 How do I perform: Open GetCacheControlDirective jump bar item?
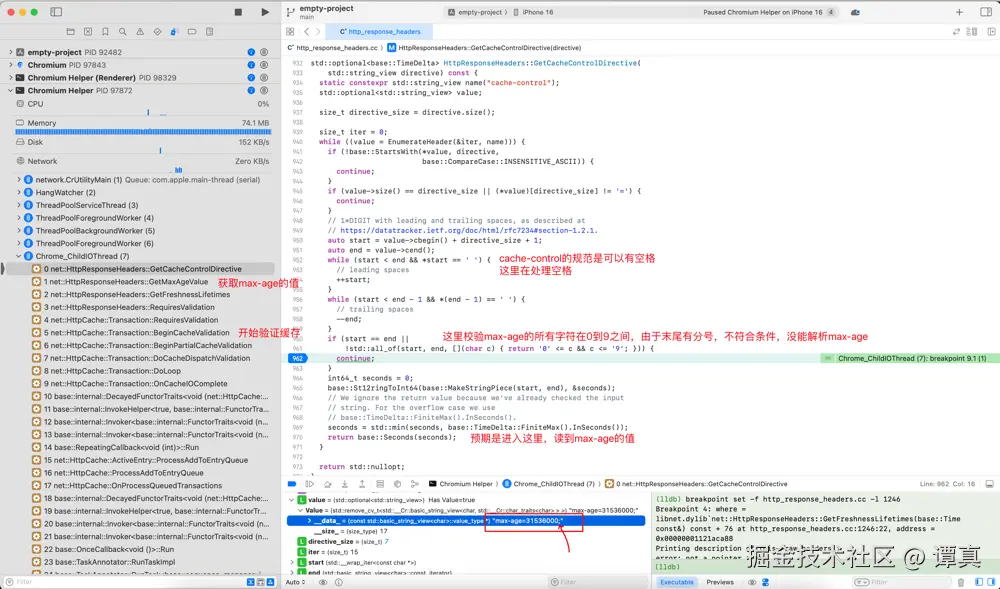pos(484,48)
